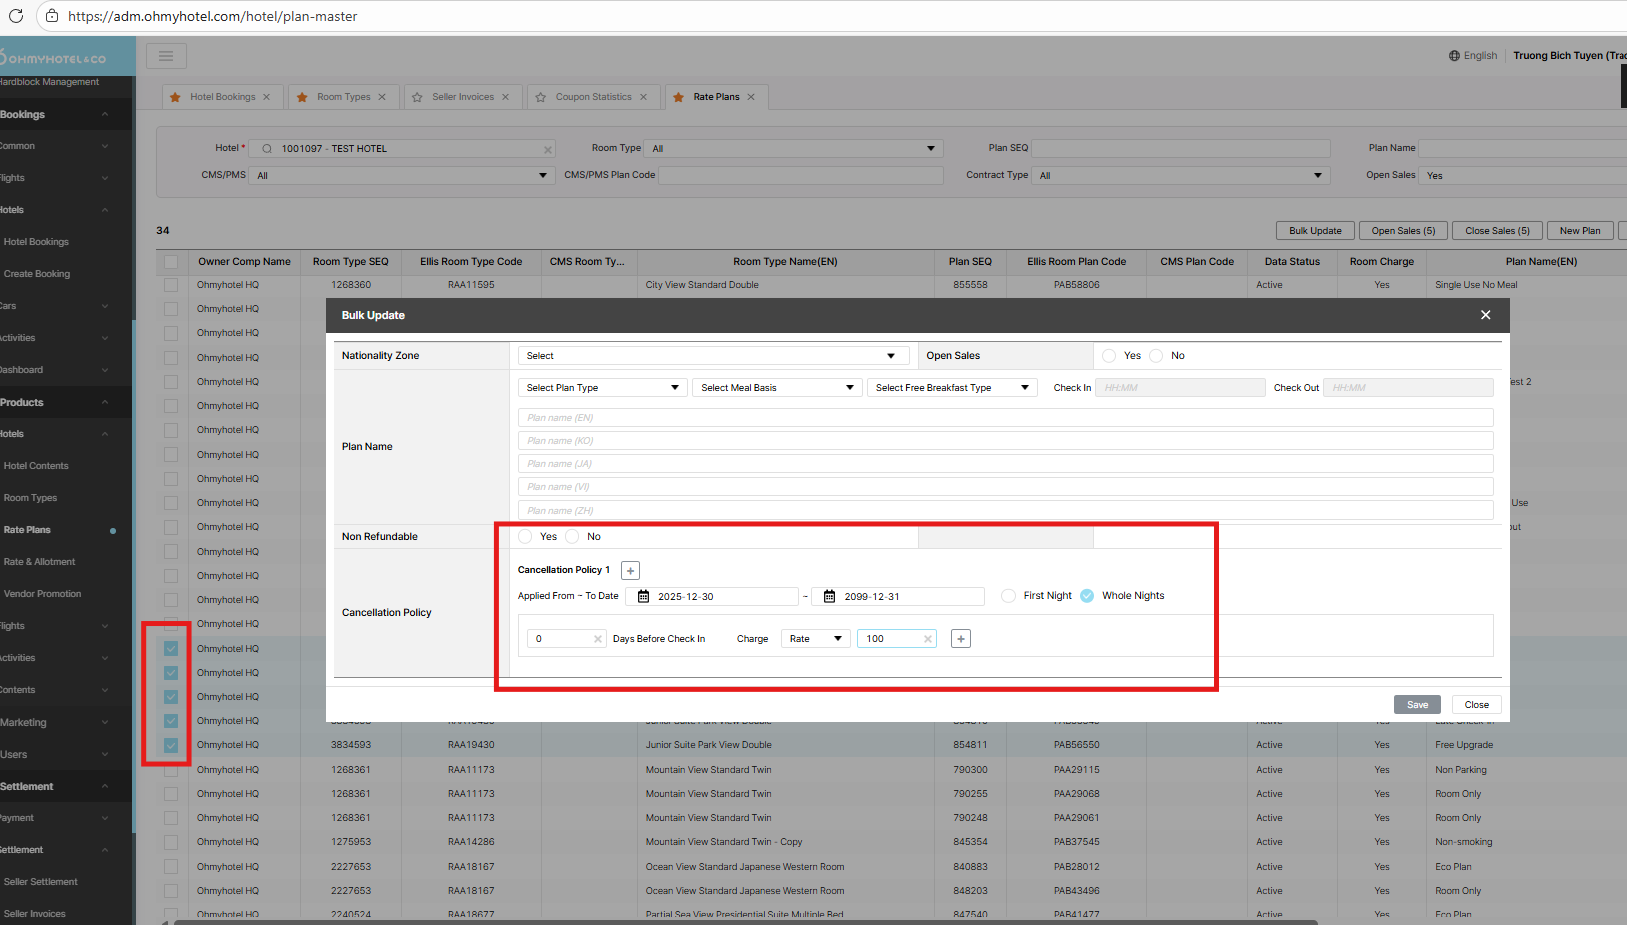Toggle the hamburger sidebar menu button

tap(166, 56)
